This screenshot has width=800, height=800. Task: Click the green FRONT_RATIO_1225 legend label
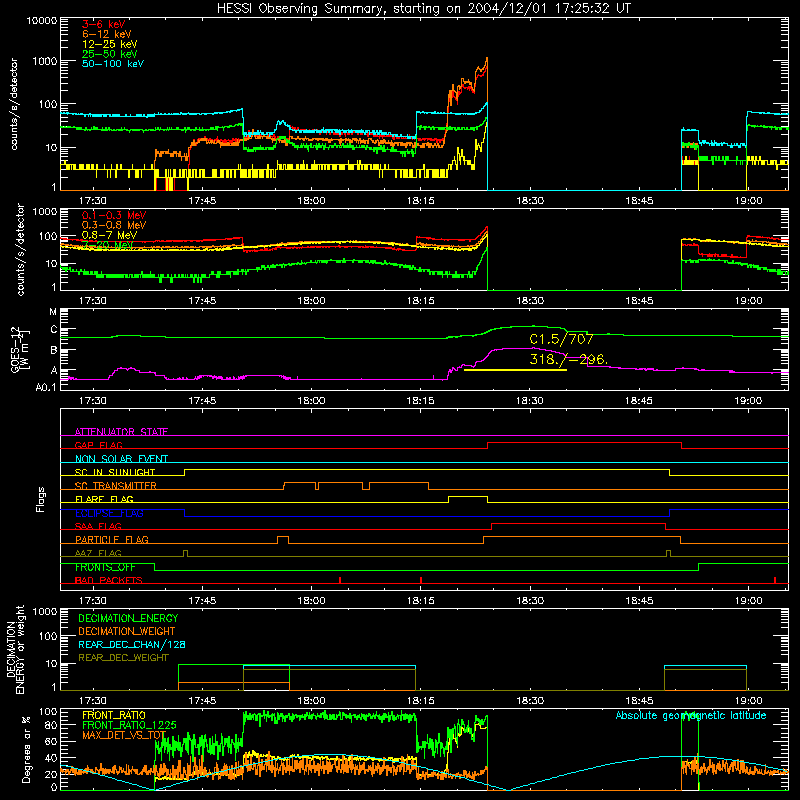130,725
